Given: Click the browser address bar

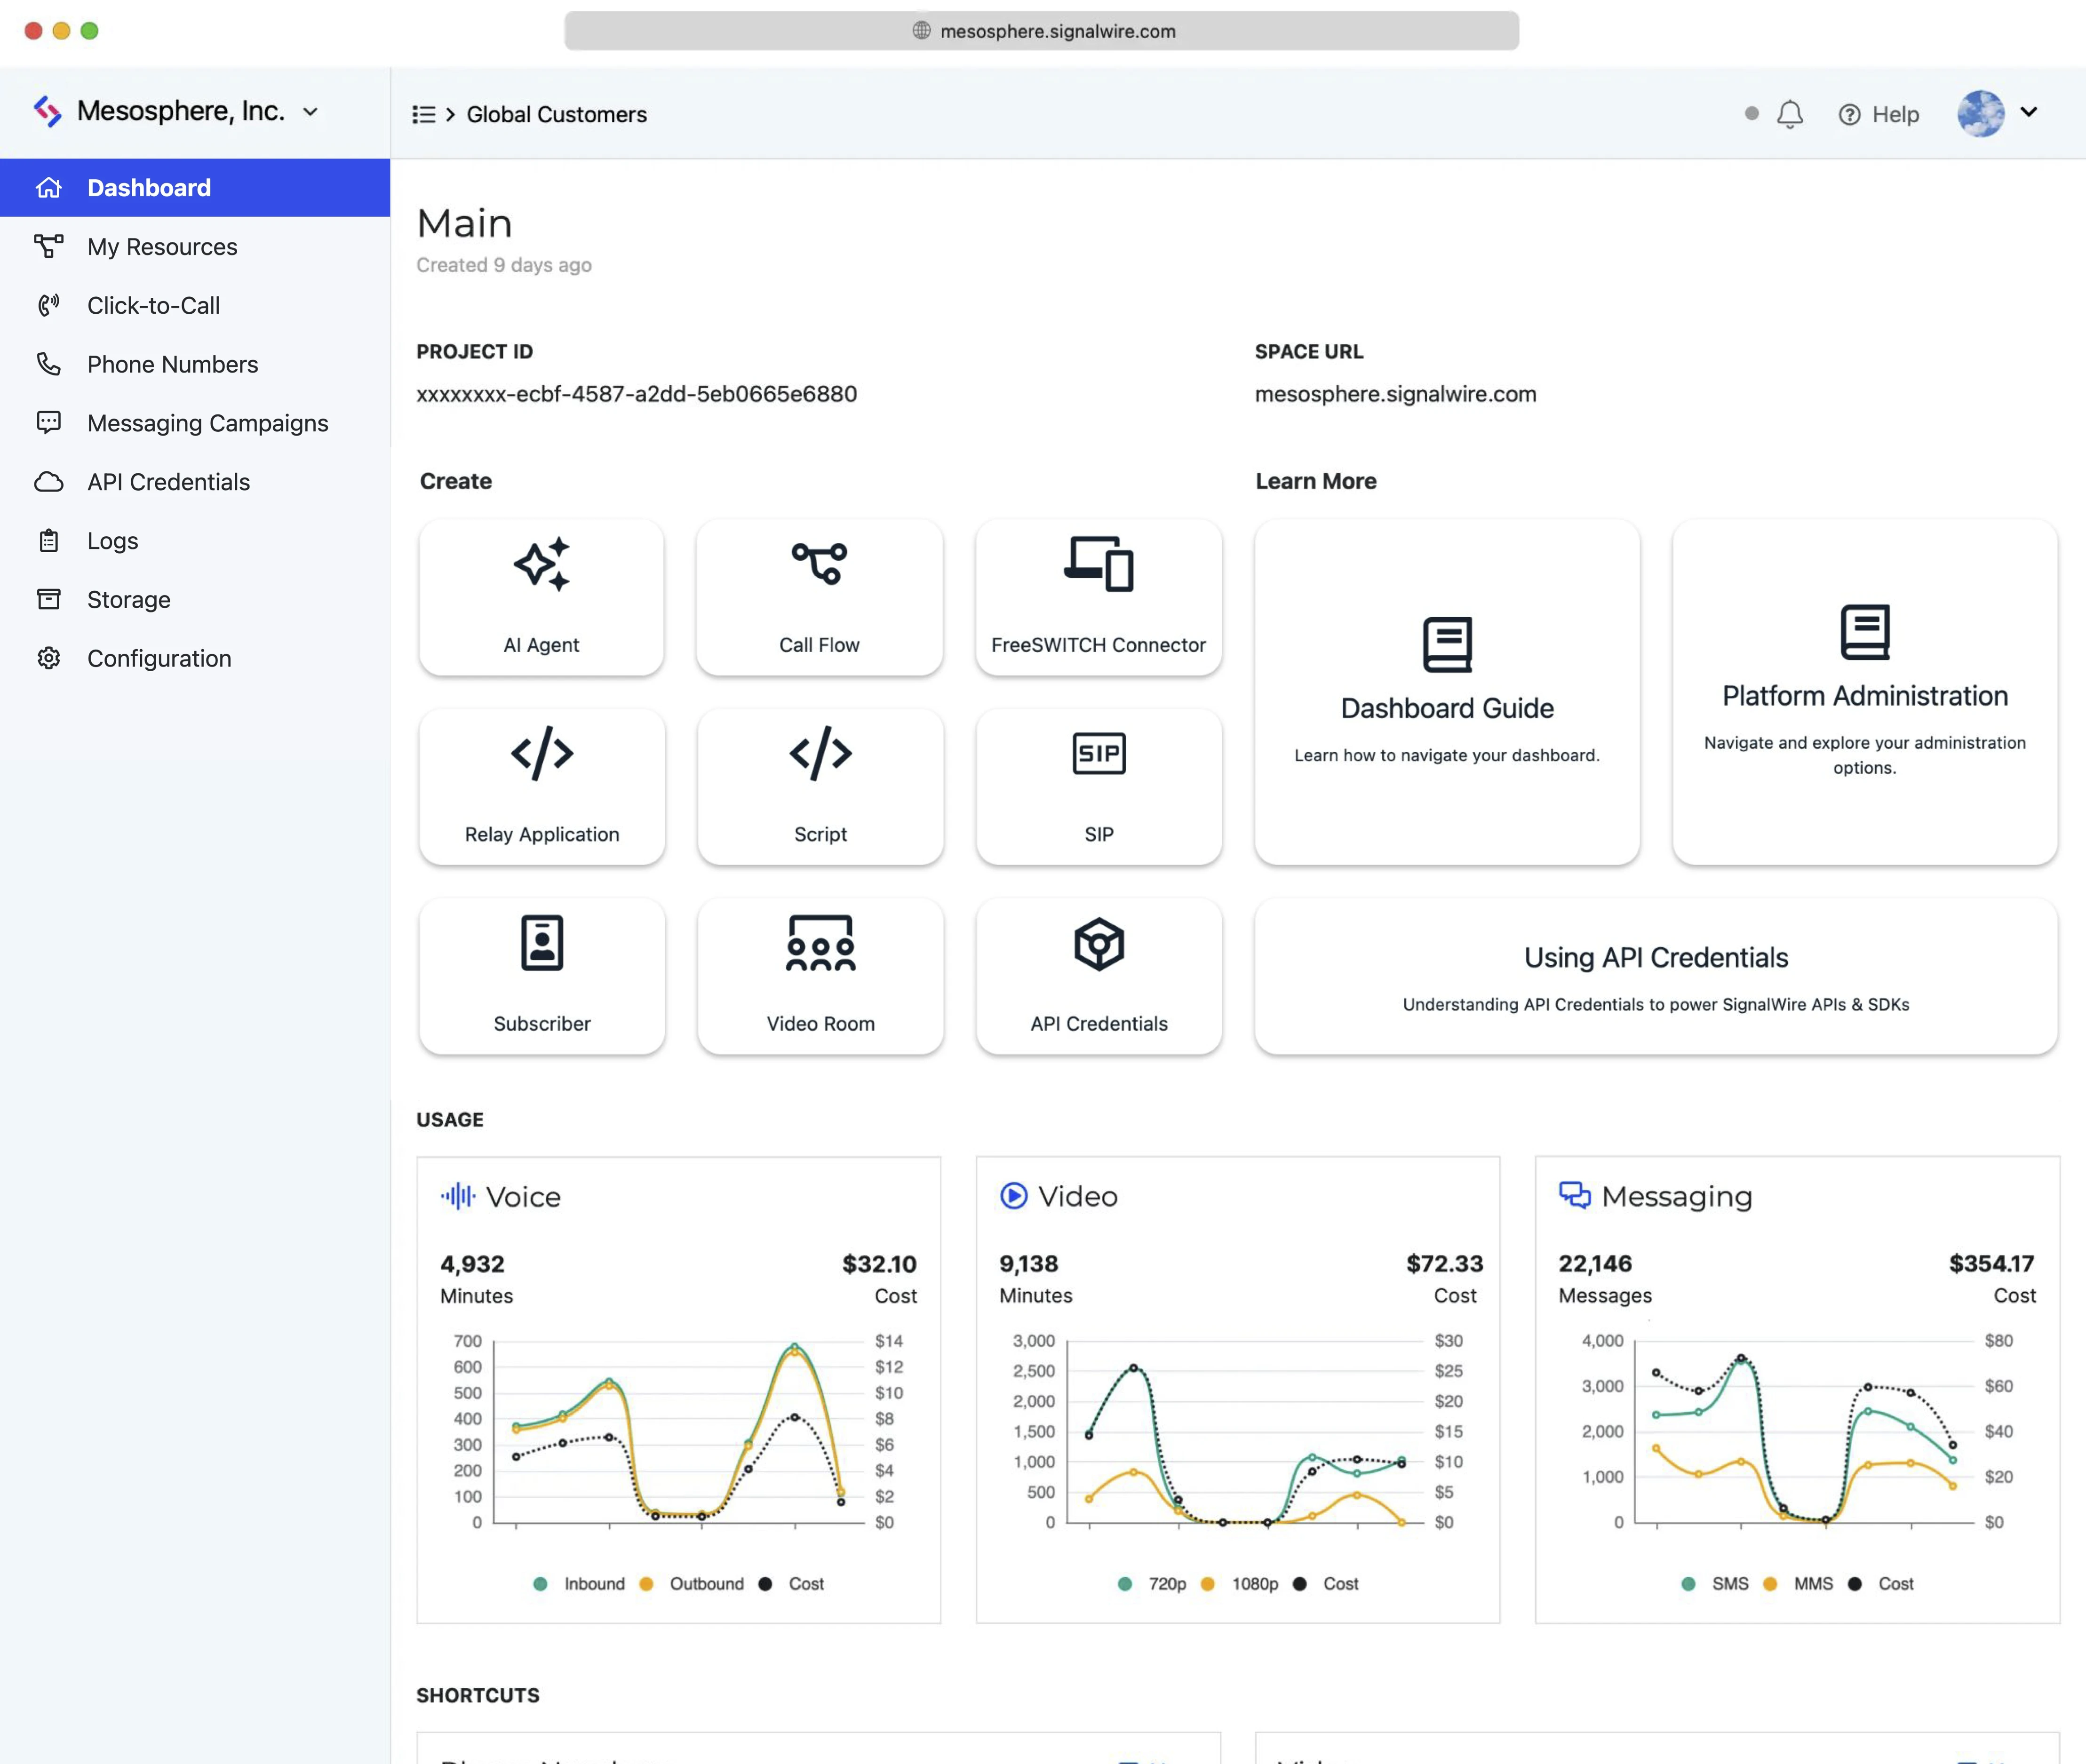Looking at the screenshot, I should 1041,31.
